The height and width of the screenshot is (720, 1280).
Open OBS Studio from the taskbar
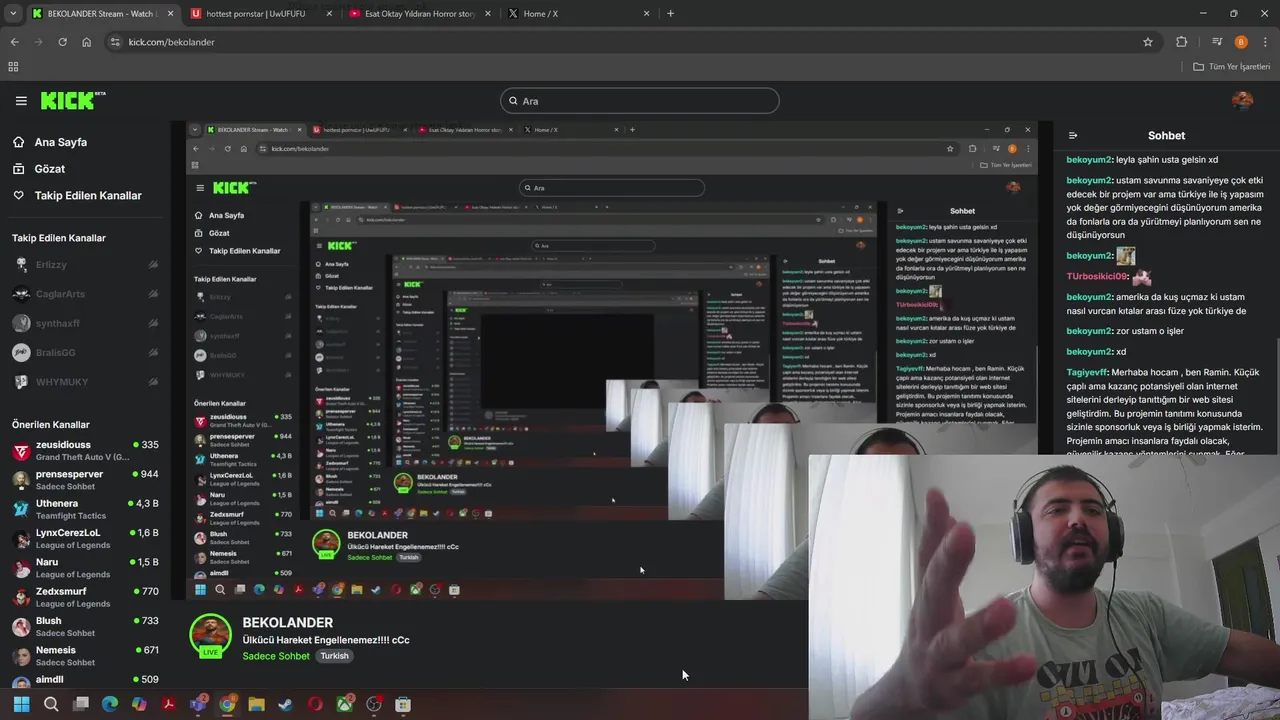point(374,704)
